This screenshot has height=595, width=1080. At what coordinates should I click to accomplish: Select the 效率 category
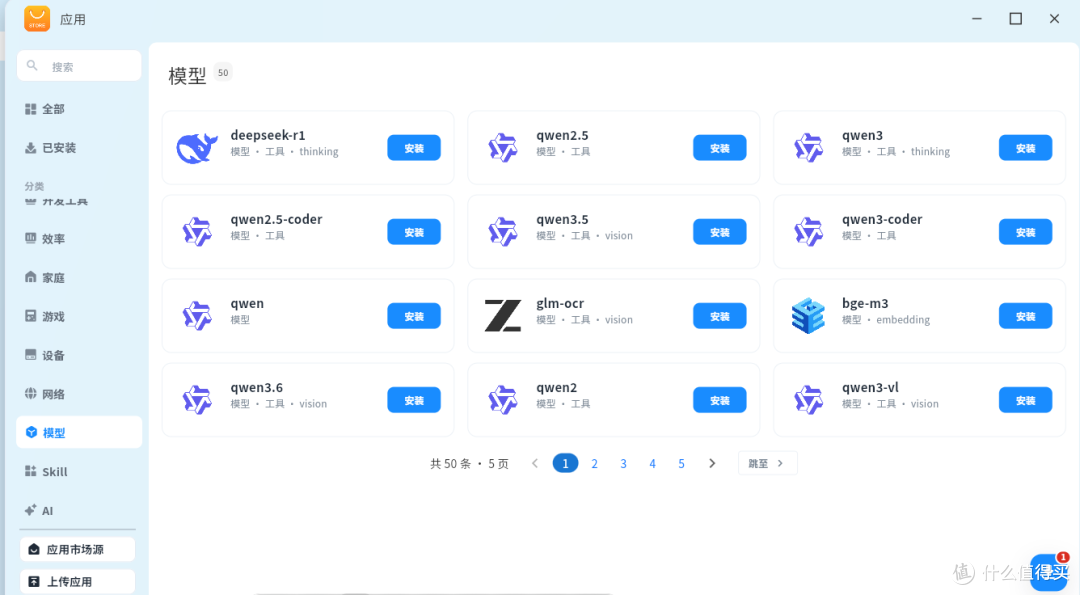79,238
